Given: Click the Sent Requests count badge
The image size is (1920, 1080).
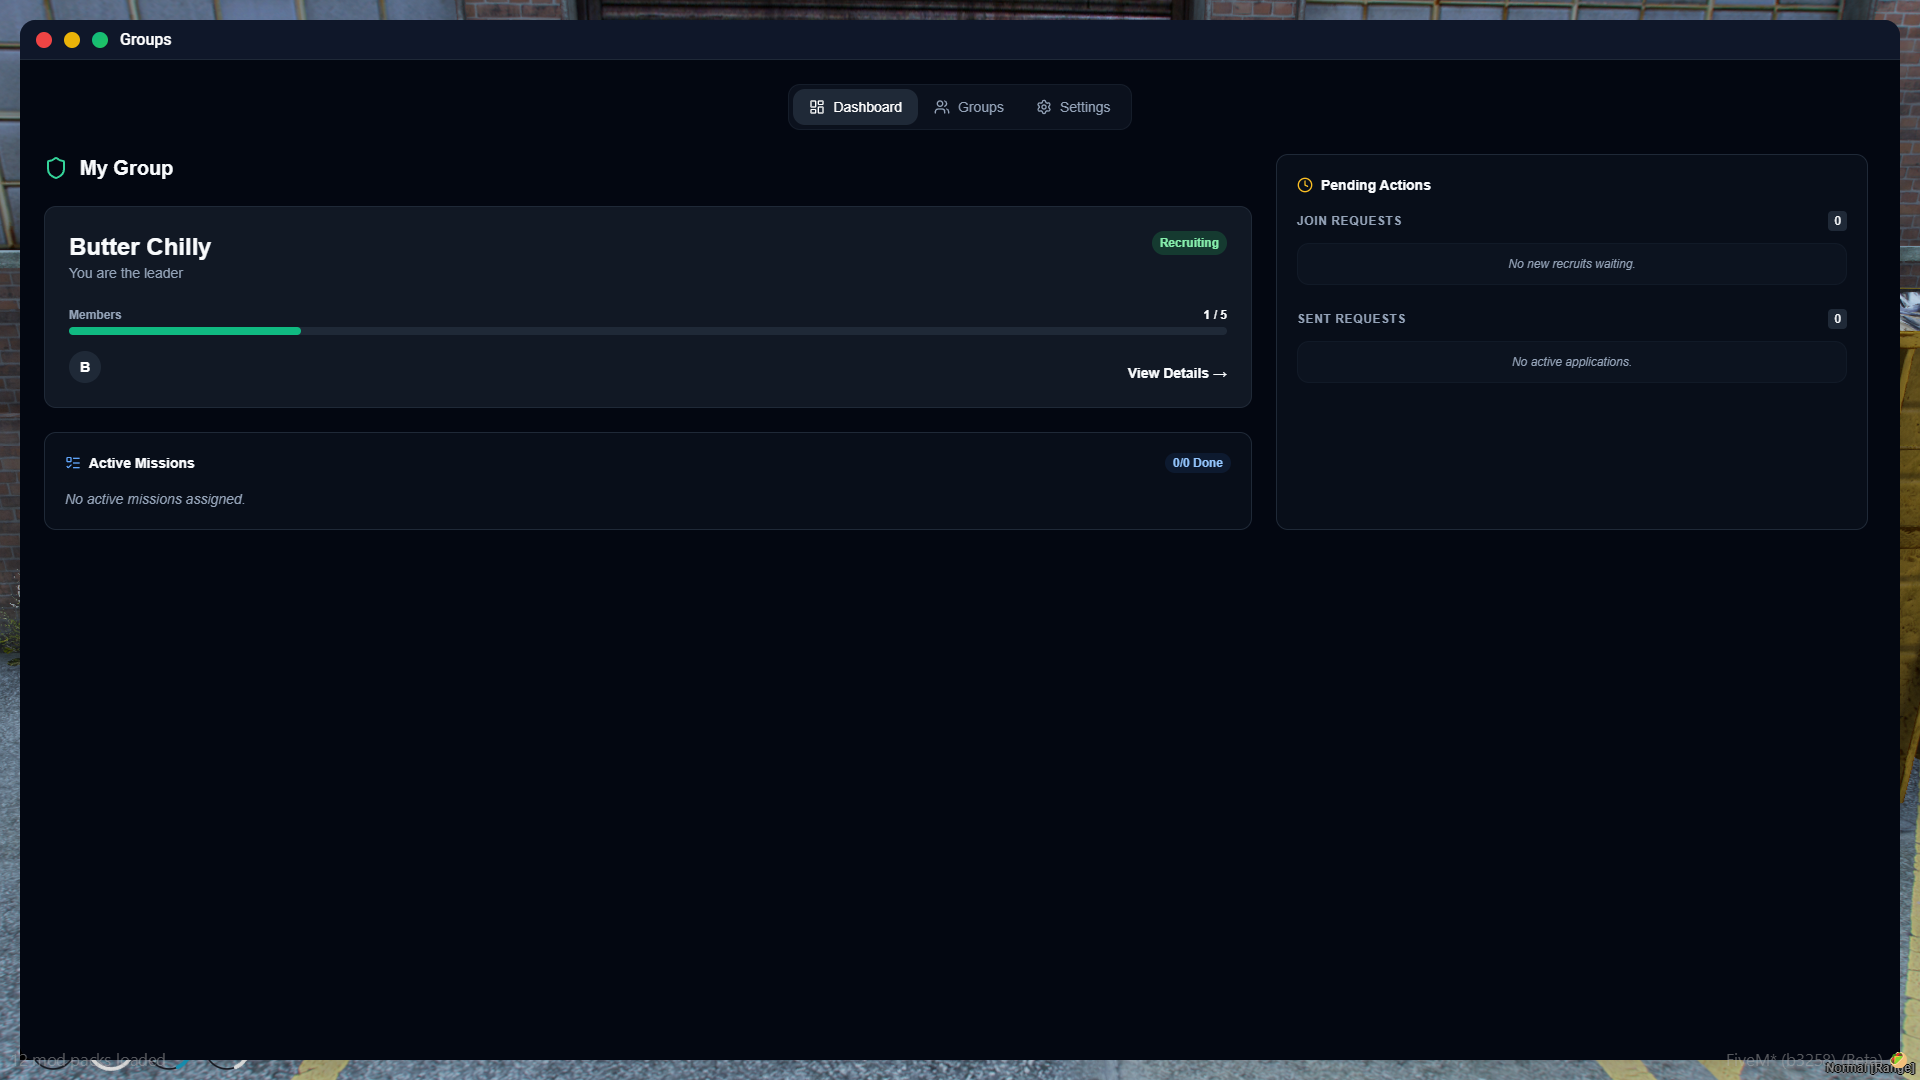Looking at the screenshot, I should [x=1837, y=319].
